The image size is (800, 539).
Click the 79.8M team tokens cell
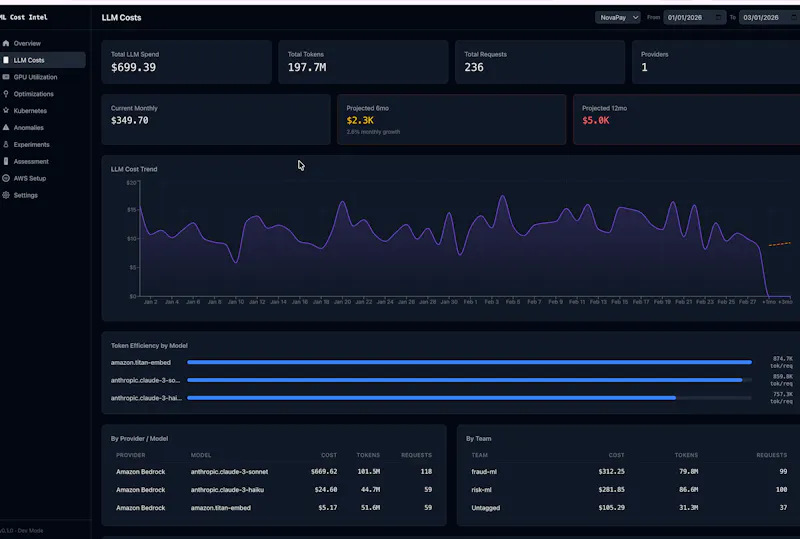(x=689, y=472)
